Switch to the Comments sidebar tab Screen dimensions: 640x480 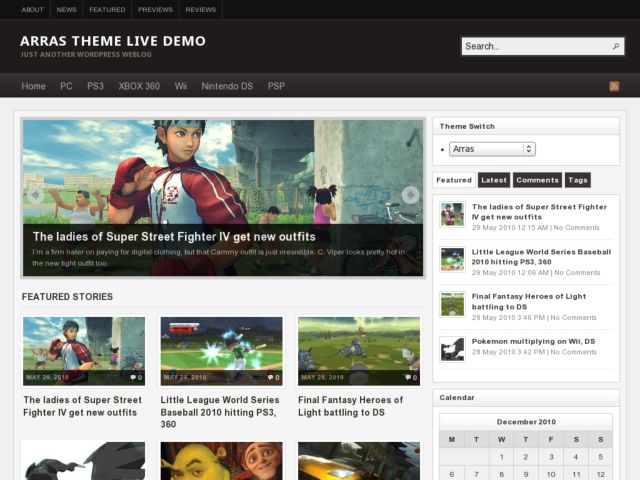[537, 180]
